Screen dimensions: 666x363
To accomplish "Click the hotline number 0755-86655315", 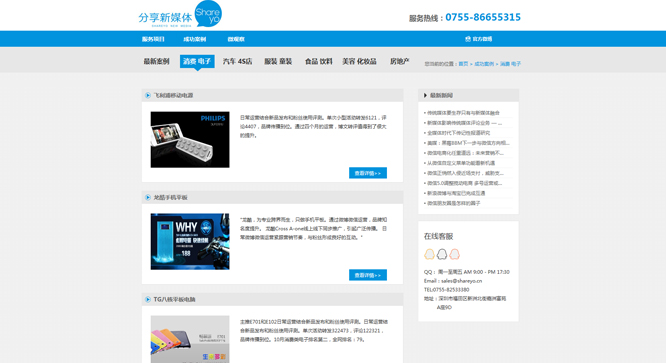I will point(483,17).
